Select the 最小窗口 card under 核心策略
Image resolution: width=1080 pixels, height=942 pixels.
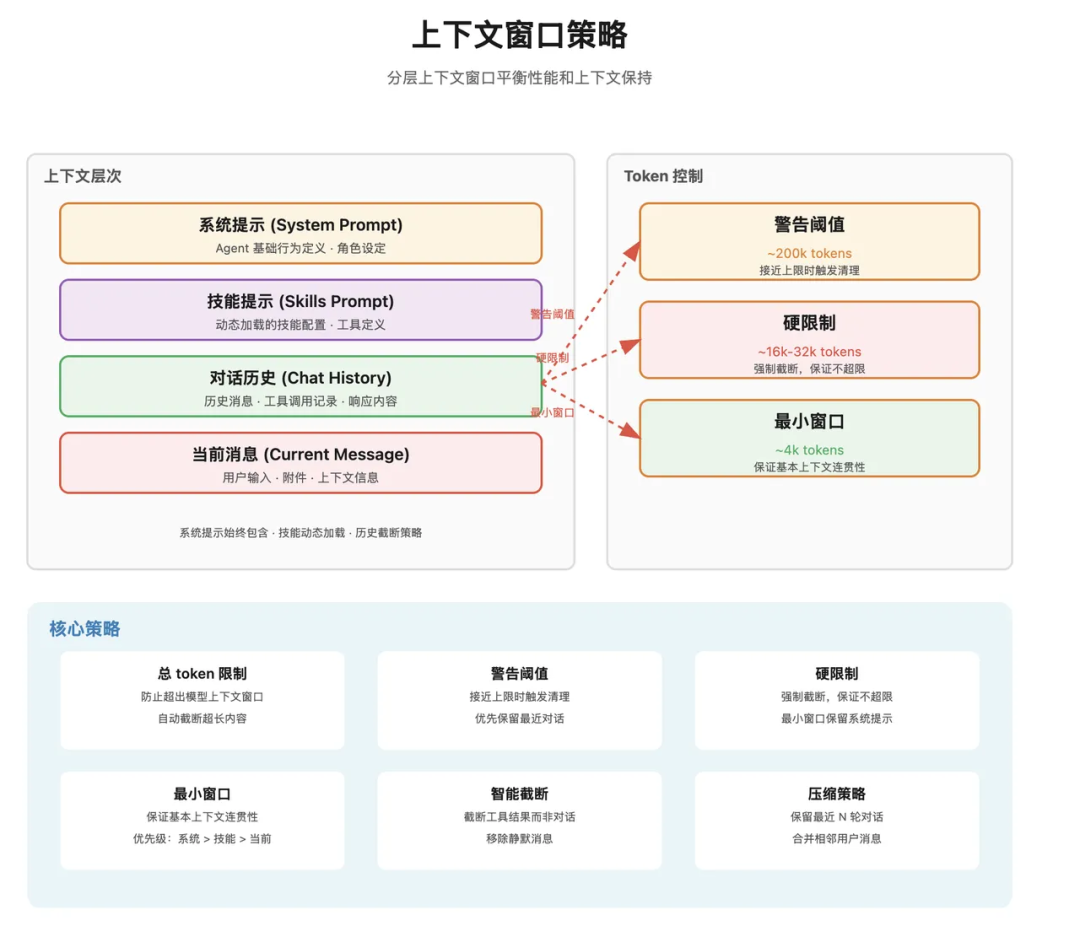201,820
